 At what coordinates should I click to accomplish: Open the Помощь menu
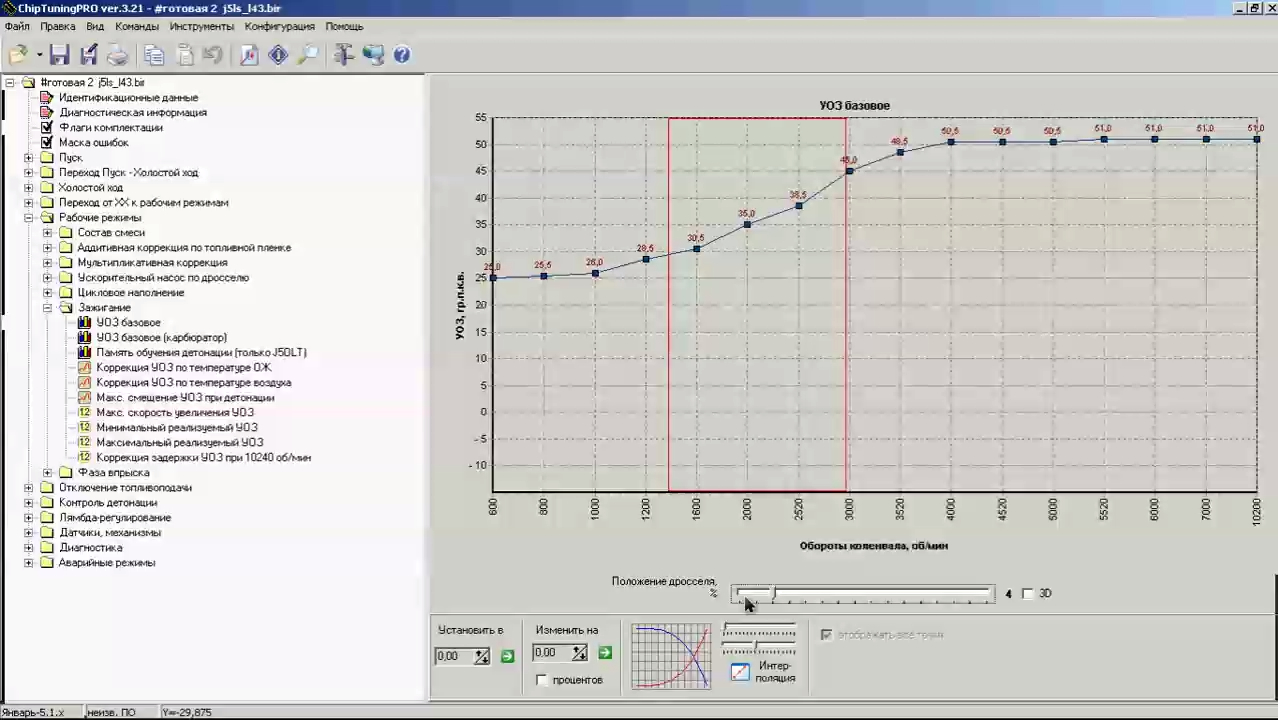coord(344,26)
